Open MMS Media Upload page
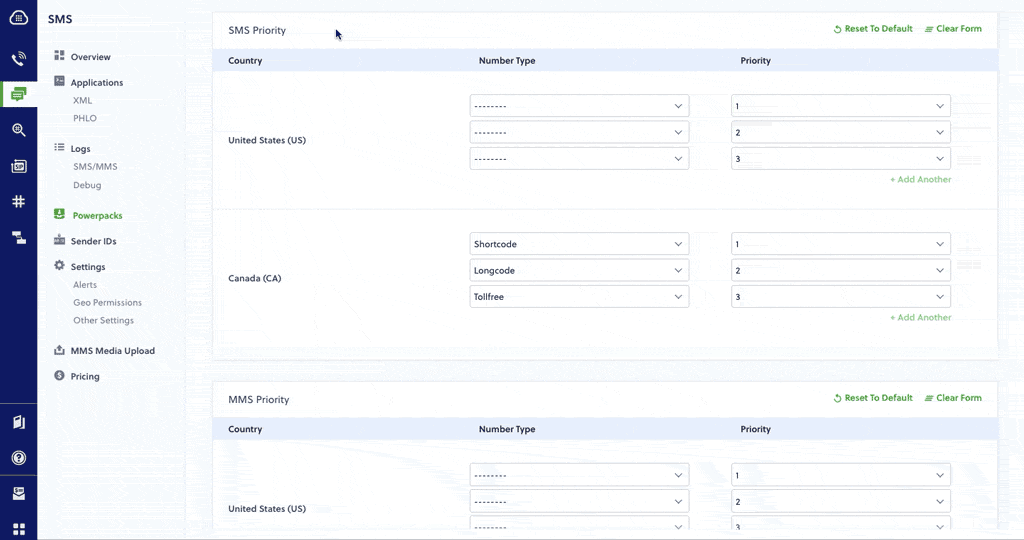The height and width of the screenshot is (540, 1024). point(112,351)
